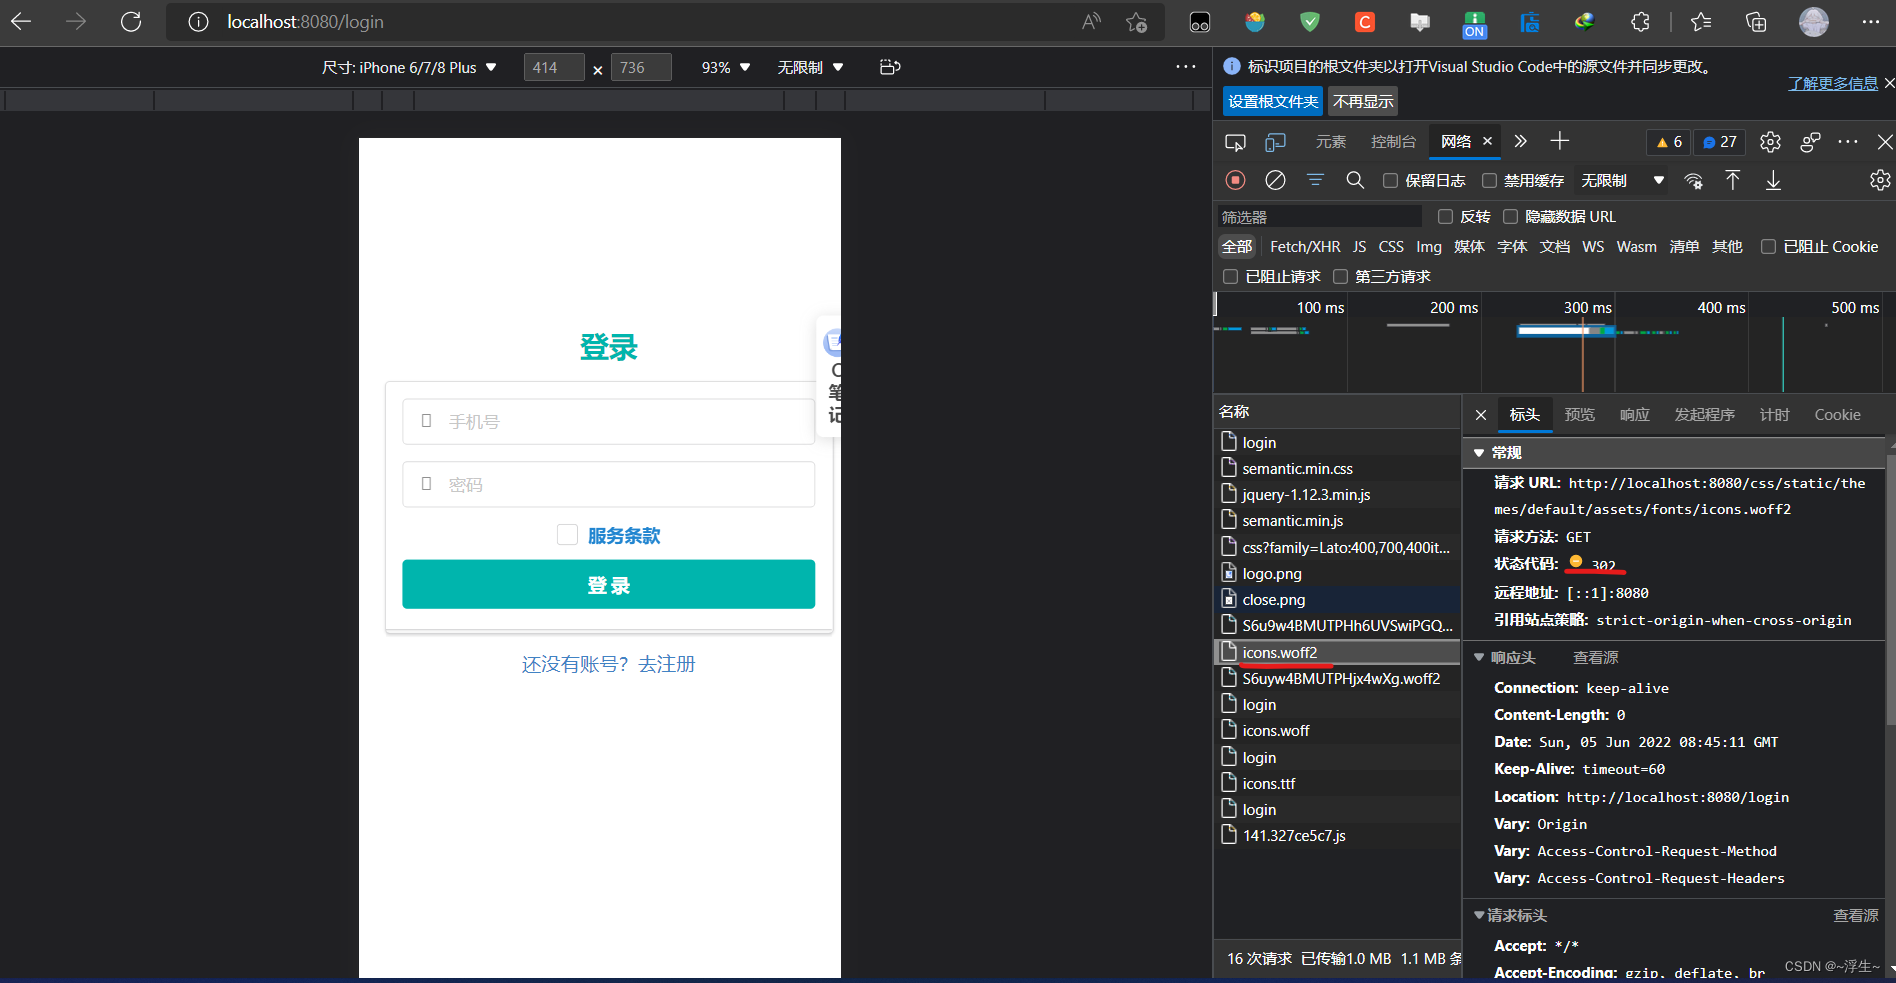Select logo.png request row
The height and width of the screenshot is (983, 1896).
[x=1337, y=574]
